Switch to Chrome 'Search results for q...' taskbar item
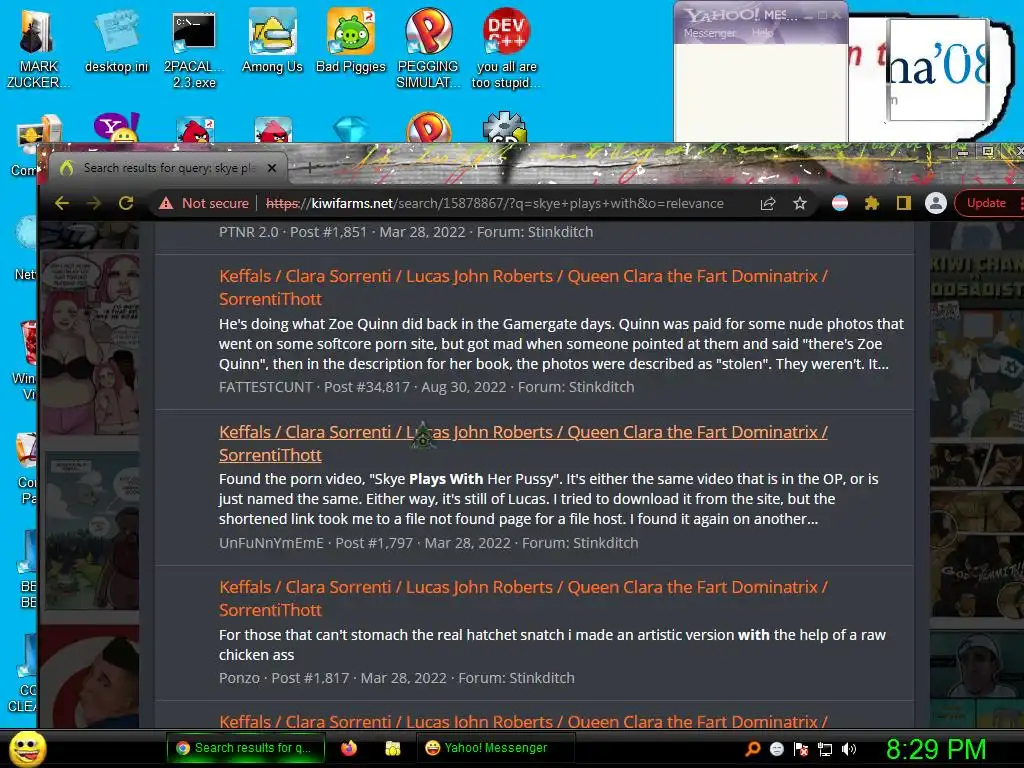The width and height of the screenshot is (1024, 768). 246,748
